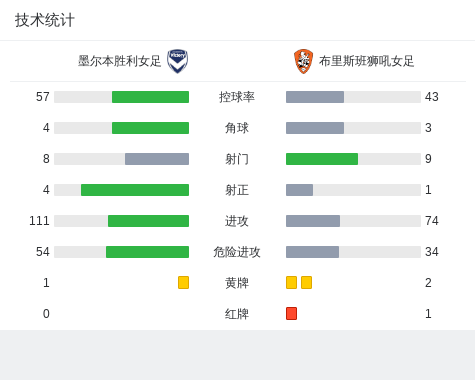475x380 pixels.
Task: Click Brisbane Roar's first yellow card icon
Action: coord(291,282)
